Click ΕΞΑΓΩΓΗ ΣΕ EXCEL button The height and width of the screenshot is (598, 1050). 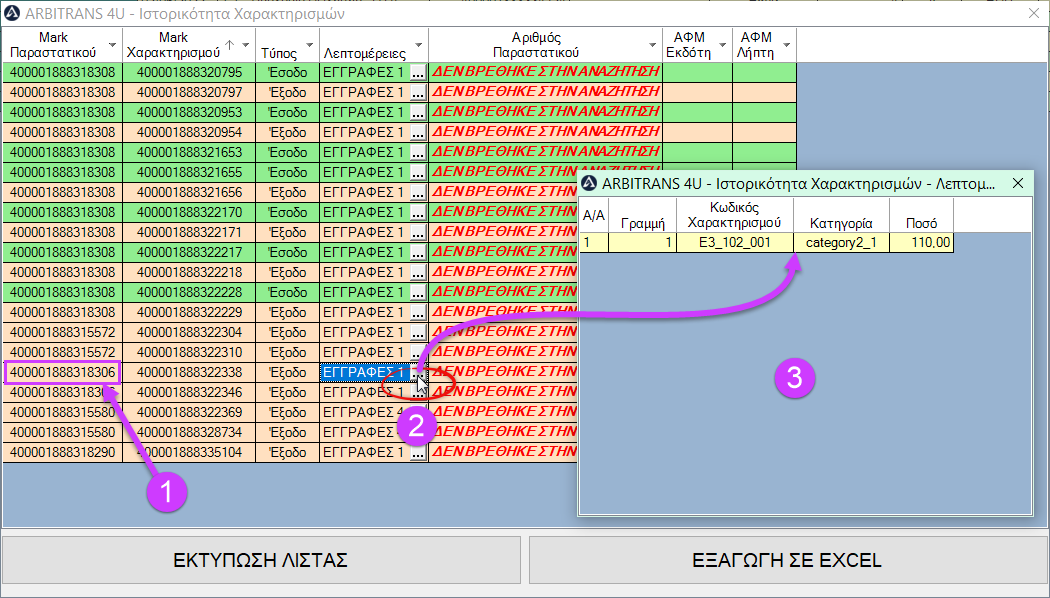[788, 560]
